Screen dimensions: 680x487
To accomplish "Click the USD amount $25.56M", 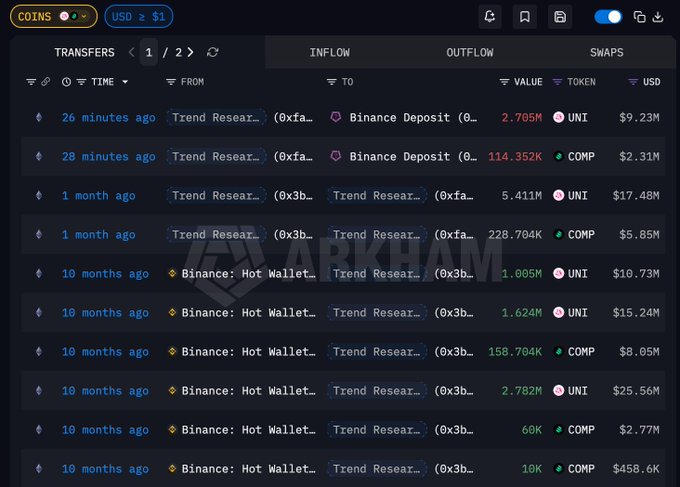I will tap(636, 391).
